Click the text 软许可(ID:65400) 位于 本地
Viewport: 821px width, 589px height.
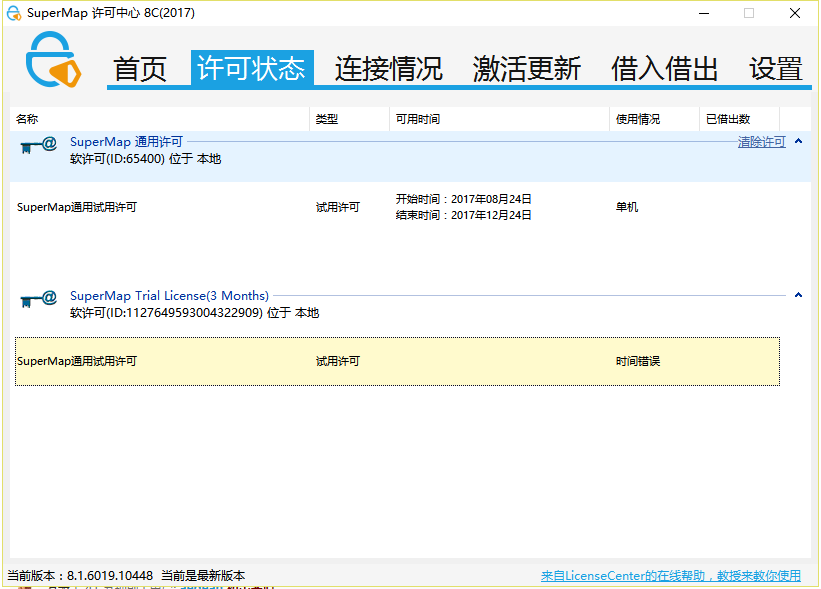tap(146, 159)
